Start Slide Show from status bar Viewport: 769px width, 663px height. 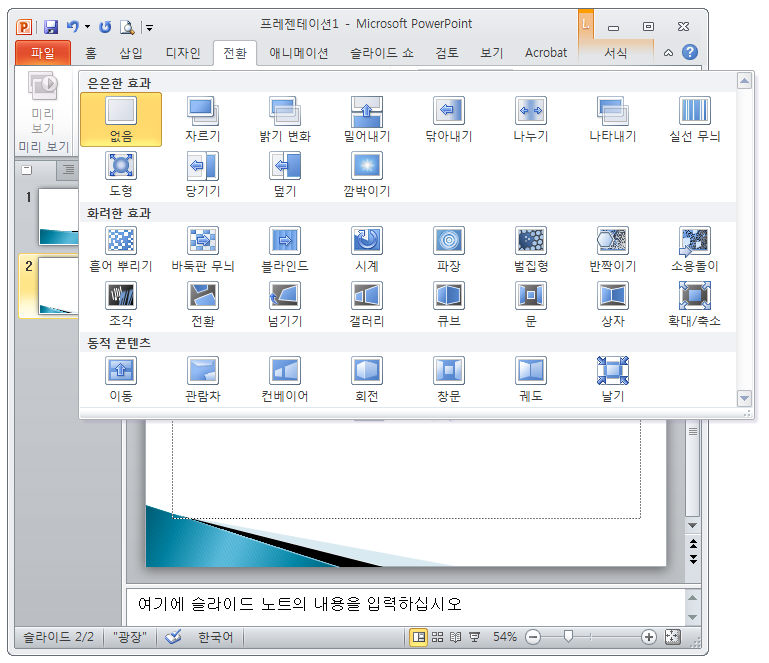474,637
